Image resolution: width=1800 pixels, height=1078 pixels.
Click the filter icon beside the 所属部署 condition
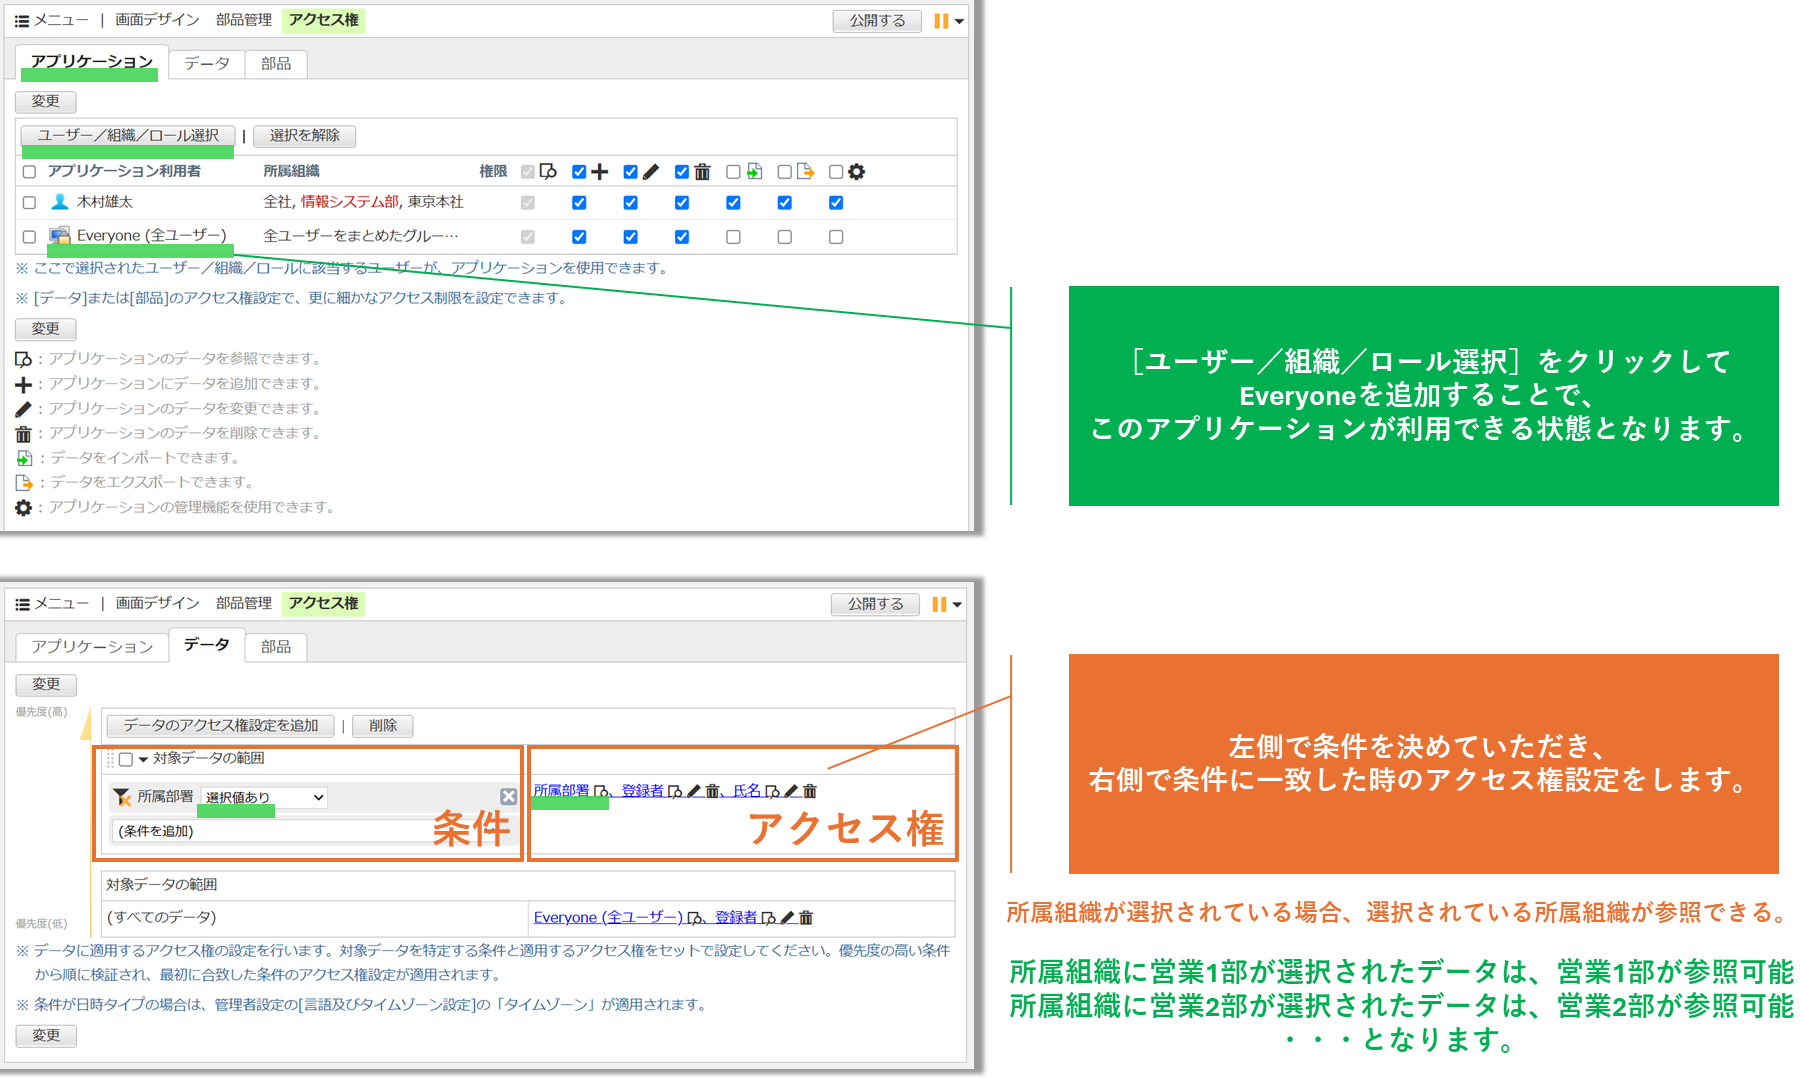click(122, 797)
